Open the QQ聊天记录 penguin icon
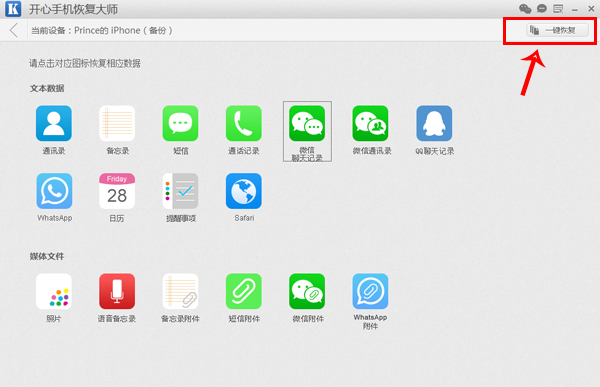The height and width of the screenshot is (387, 600). (434, 123)
